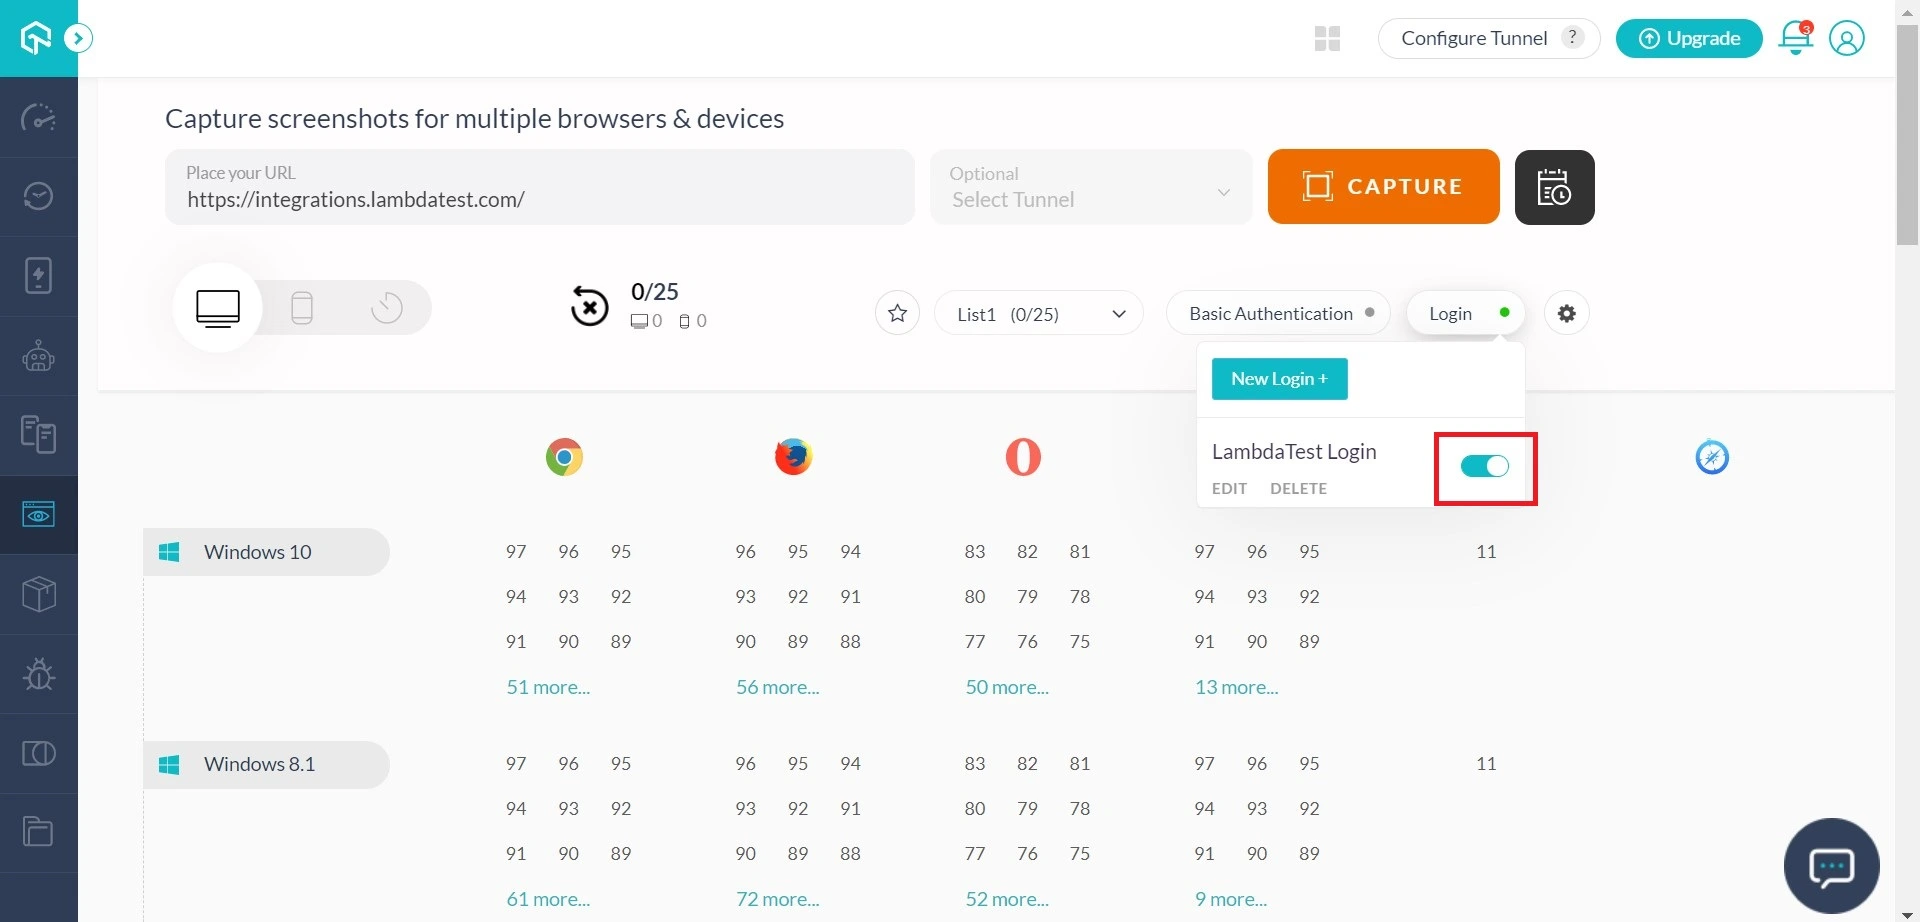Select the Chrome browser icon

click(564, 457)
